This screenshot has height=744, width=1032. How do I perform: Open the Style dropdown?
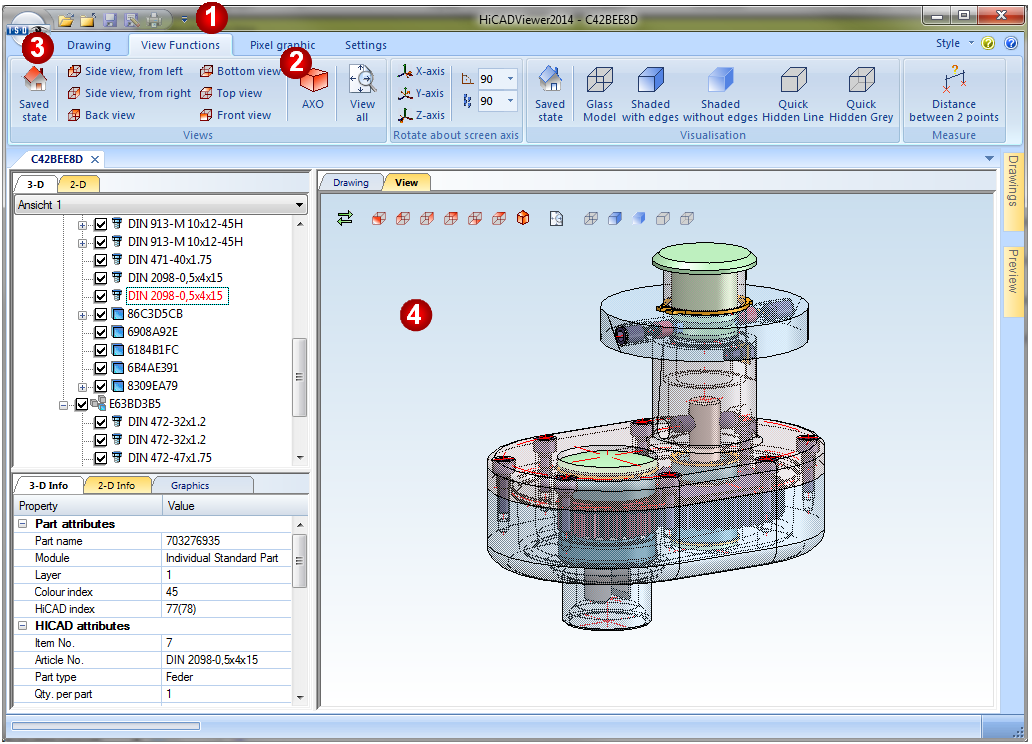954,43
